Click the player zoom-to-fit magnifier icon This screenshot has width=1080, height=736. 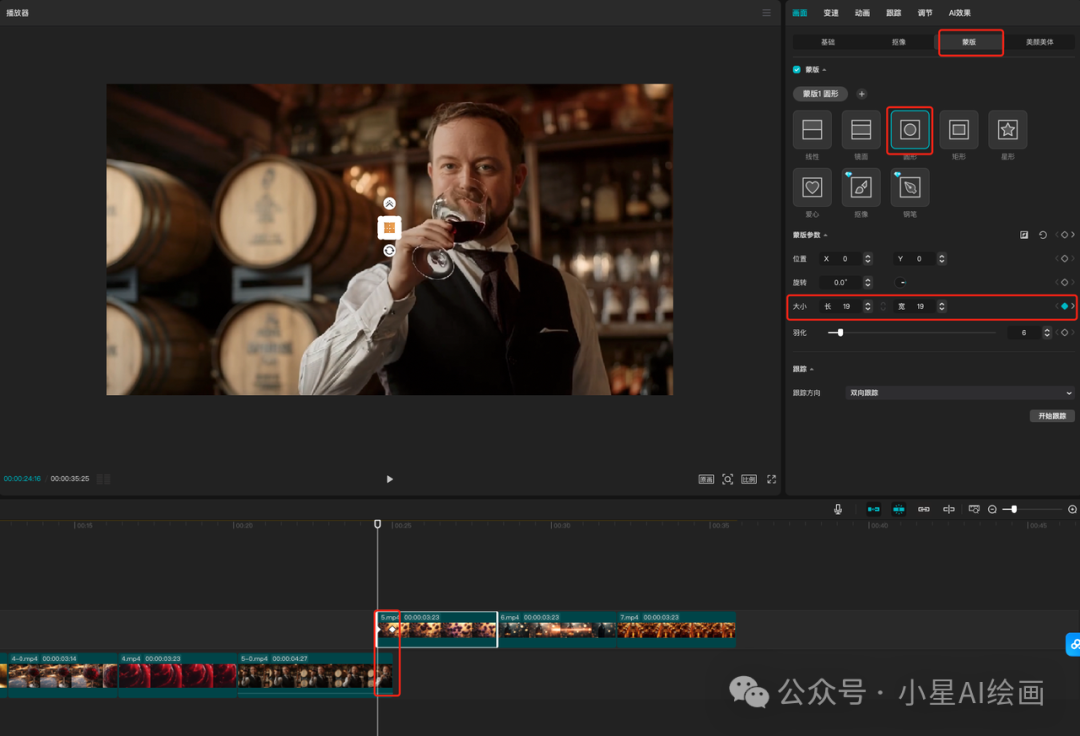pyautogui.click(x=727, y=479)
